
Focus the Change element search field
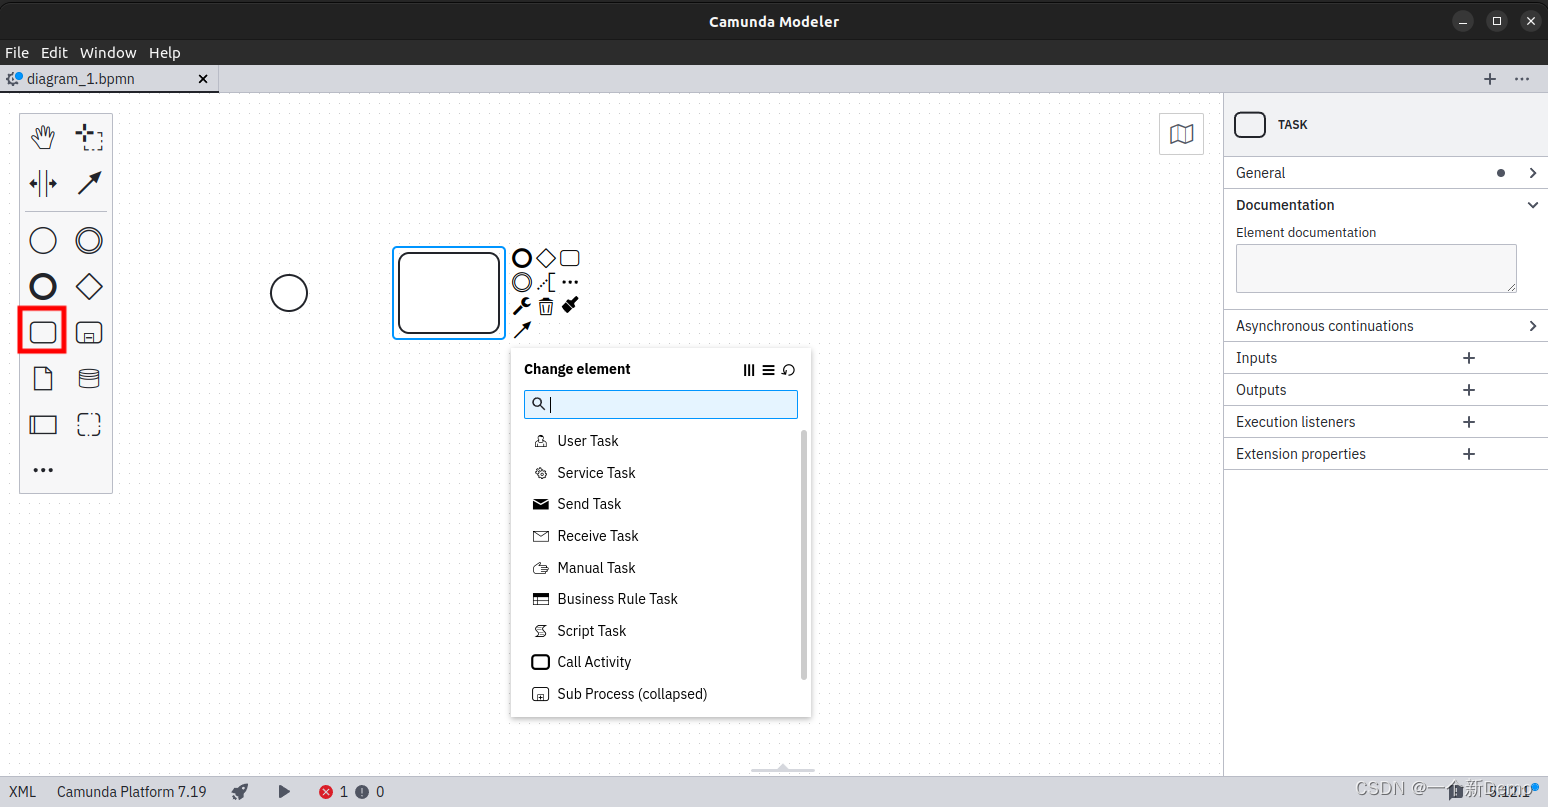661,404
